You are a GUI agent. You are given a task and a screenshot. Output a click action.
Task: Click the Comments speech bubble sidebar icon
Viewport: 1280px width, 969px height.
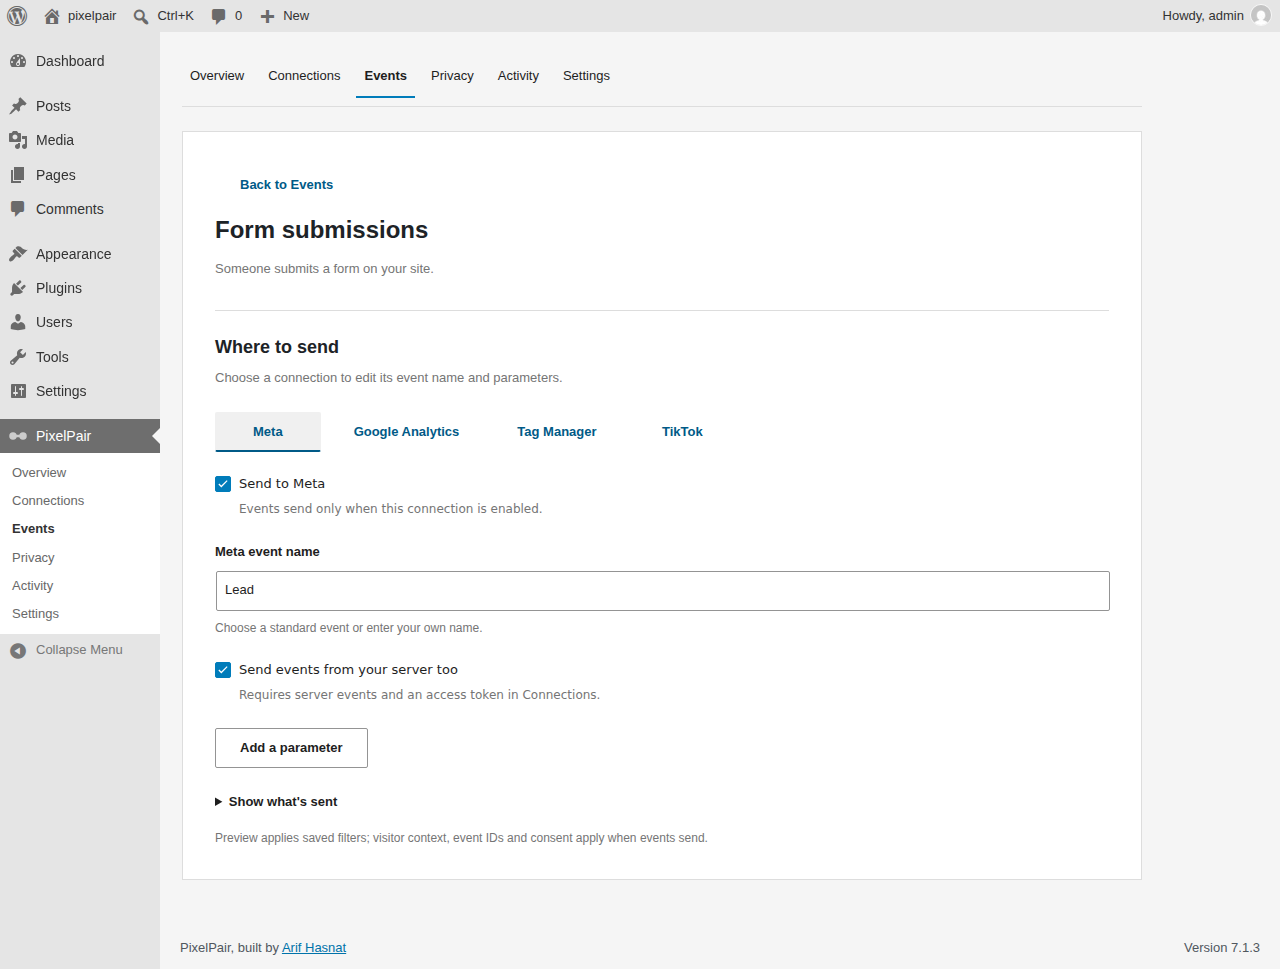coord(18,209)
